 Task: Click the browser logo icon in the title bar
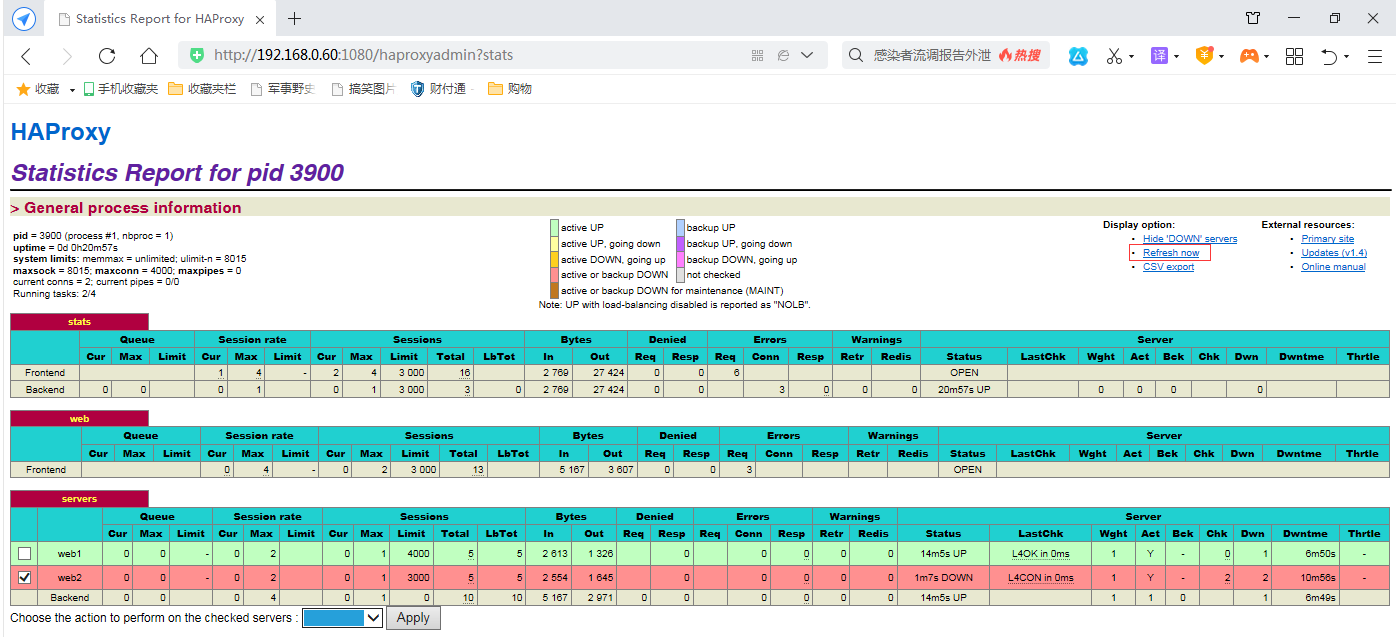pos(24,19)
